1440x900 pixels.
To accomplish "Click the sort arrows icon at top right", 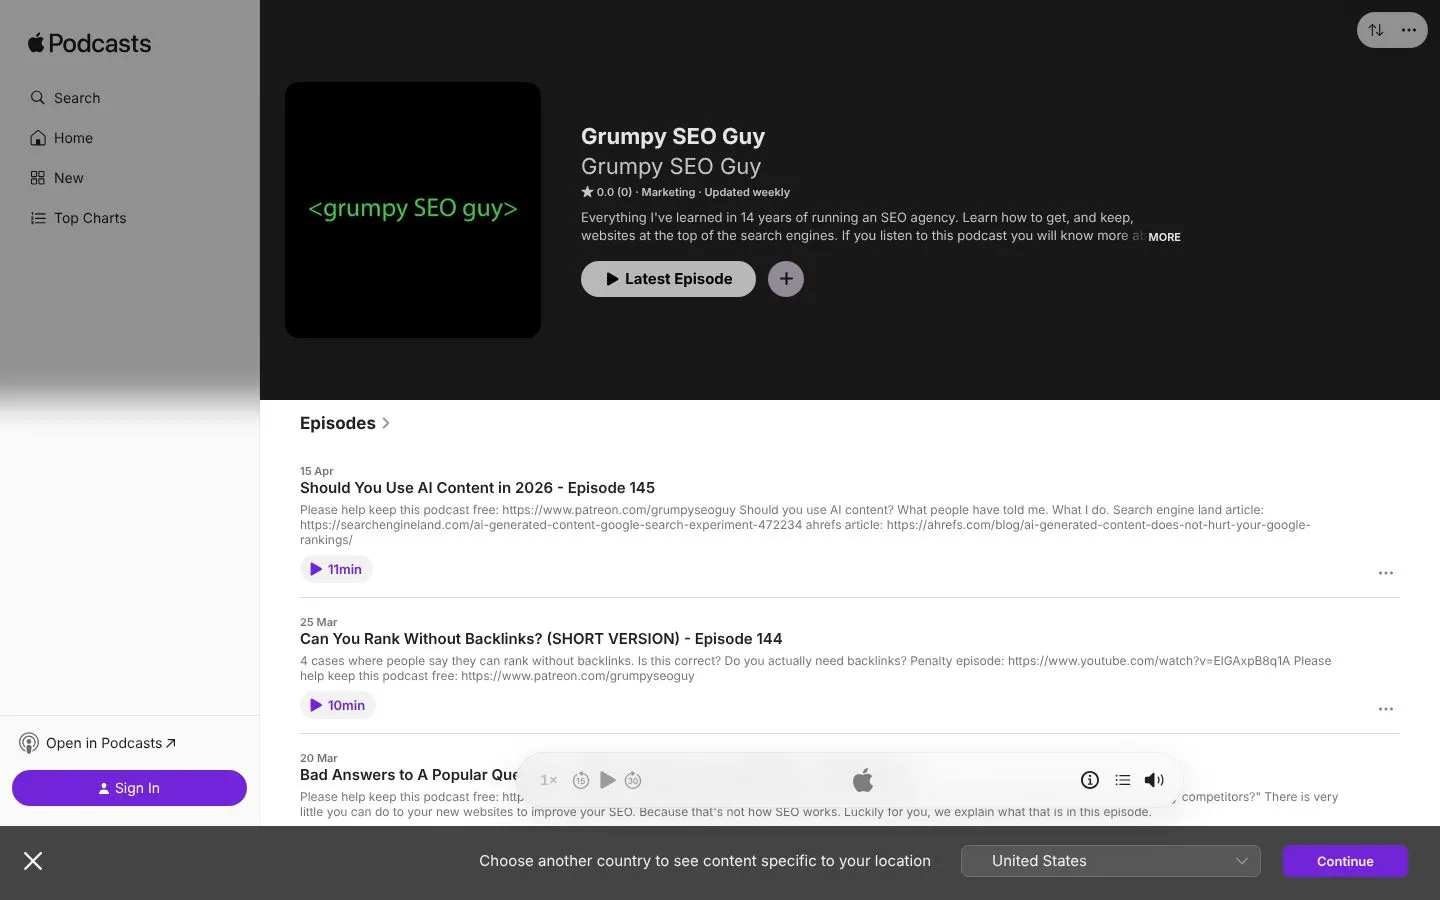I will pyautogui.click(x=1376, y=30).
